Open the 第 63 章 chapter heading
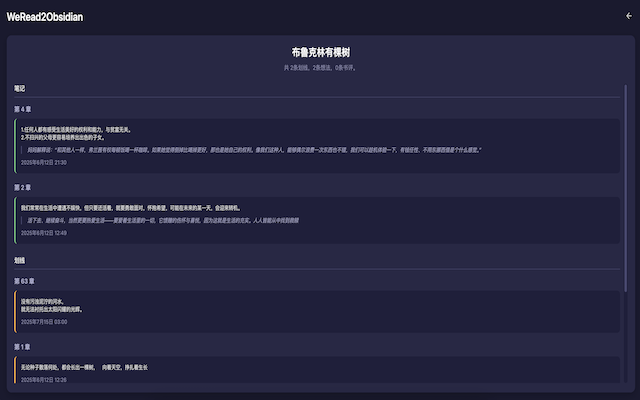Viewport: 640px width, 400px height. click(x=25, y=281)
